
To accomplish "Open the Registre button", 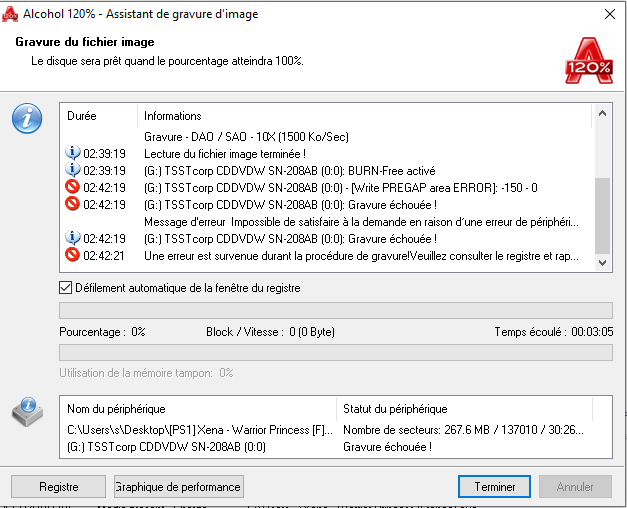I will pyautogui.click(x=58, y=486).
